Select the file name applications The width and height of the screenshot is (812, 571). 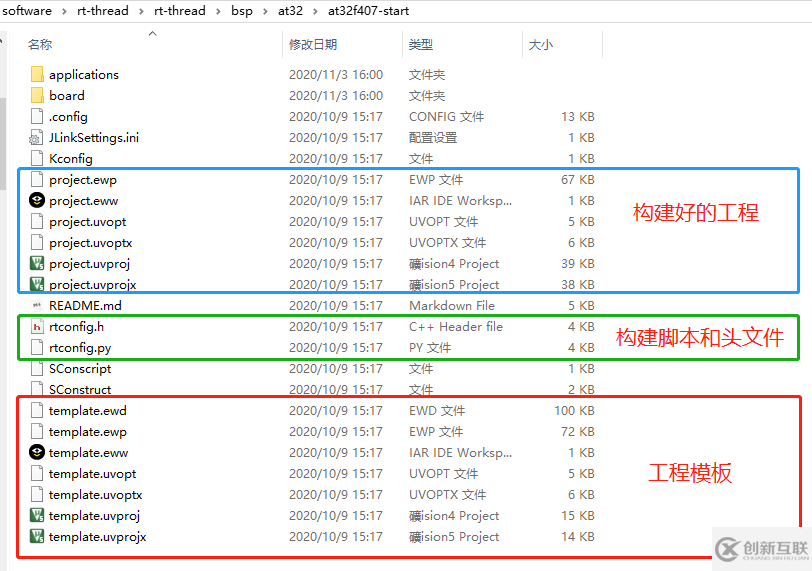[x=84, y=75]
